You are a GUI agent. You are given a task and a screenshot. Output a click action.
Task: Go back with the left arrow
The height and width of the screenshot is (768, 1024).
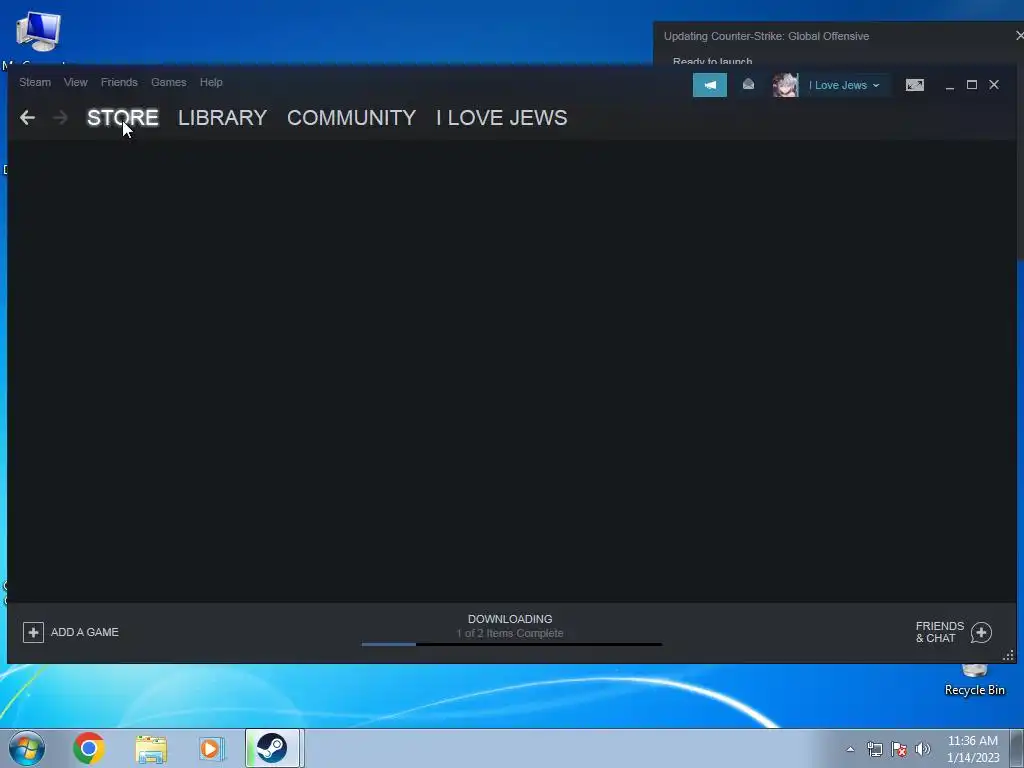(x=27, y=118)
